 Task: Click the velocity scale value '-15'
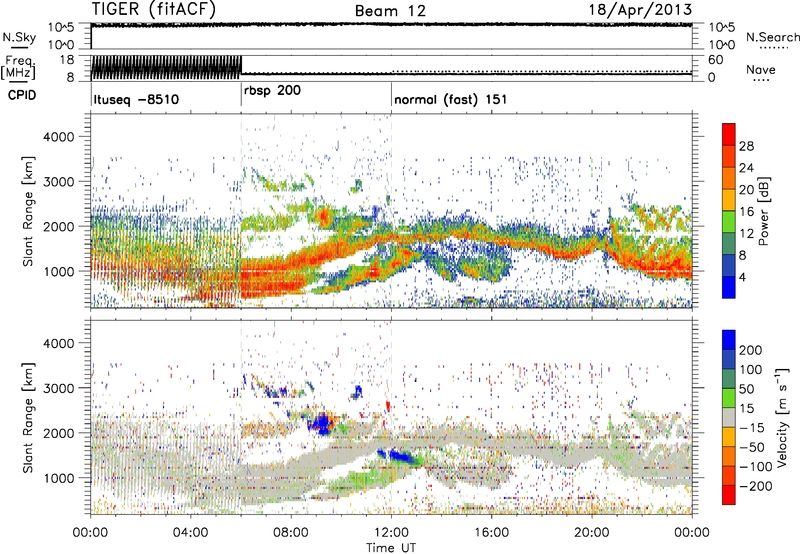[x=751, y=427]
